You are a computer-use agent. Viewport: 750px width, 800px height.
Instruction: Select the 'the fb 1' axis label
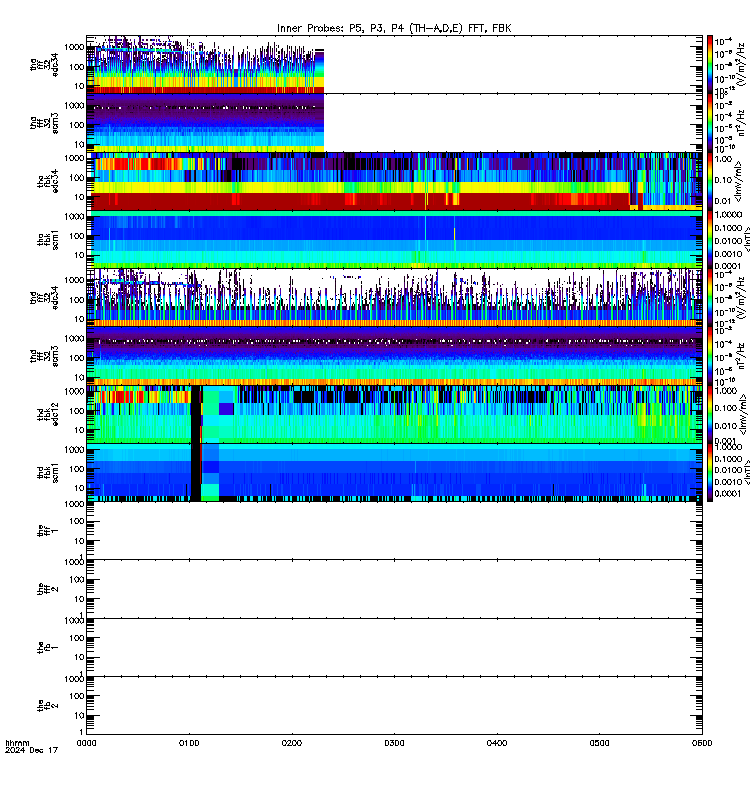pyautogui.click(x=48, y=648)
